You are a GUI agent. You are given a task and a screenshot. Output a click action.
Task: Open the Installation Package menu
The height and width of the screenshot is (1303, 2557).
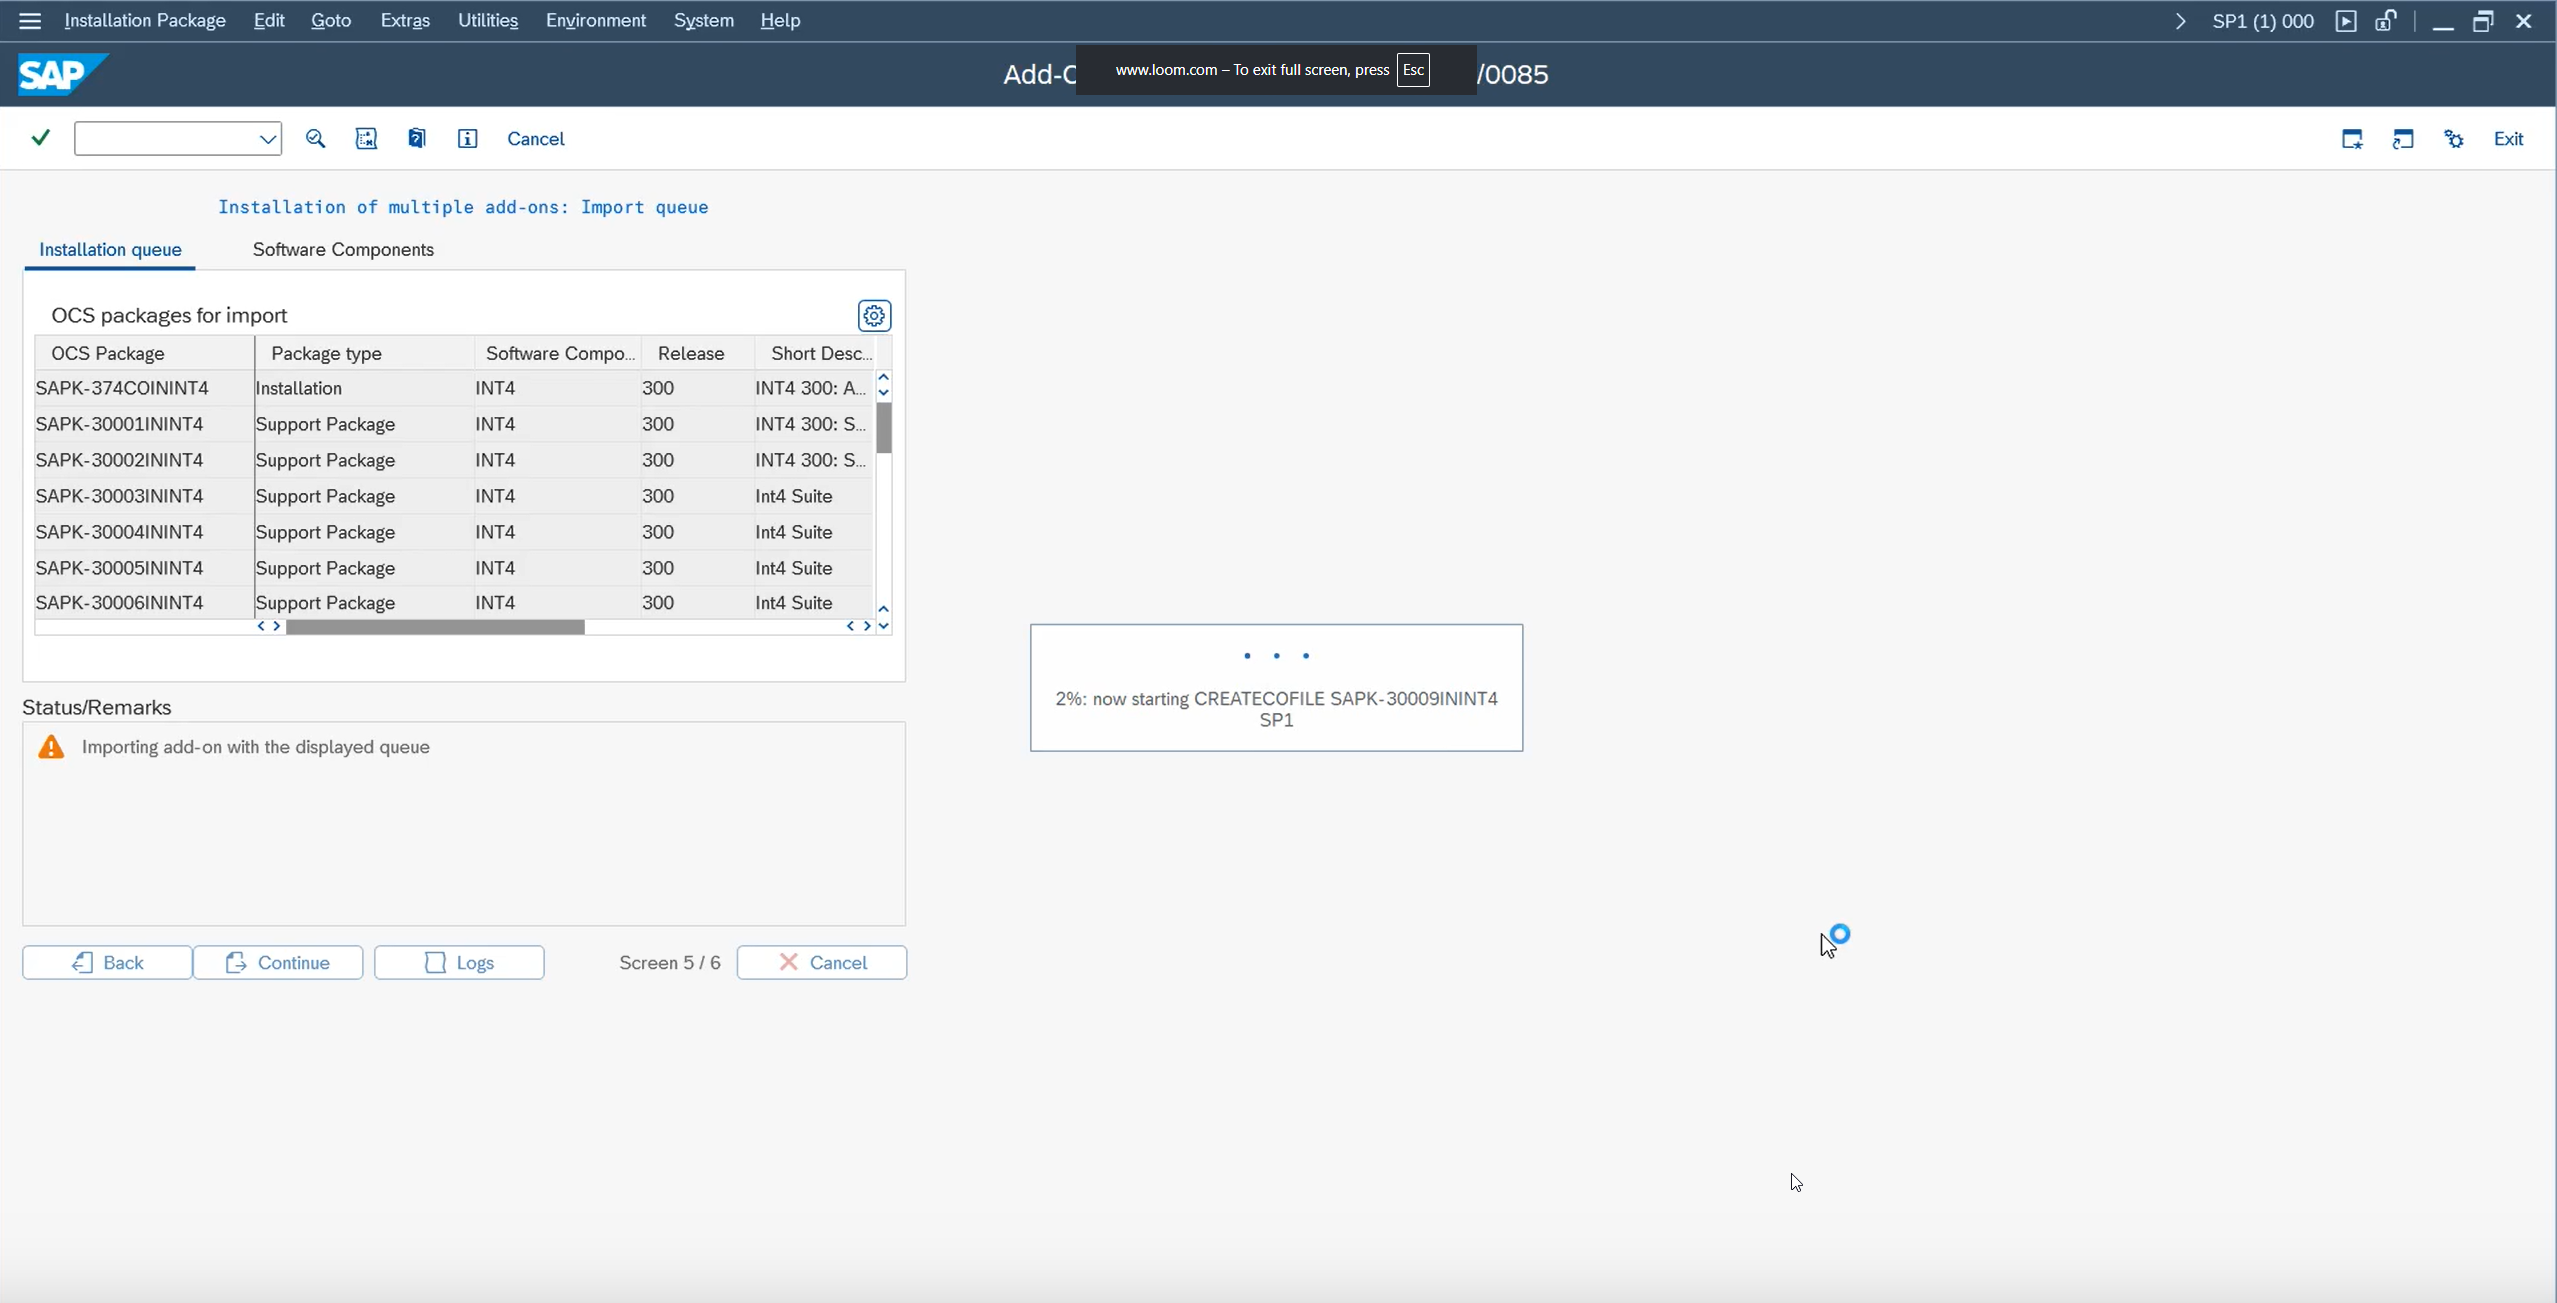point(145,20)
